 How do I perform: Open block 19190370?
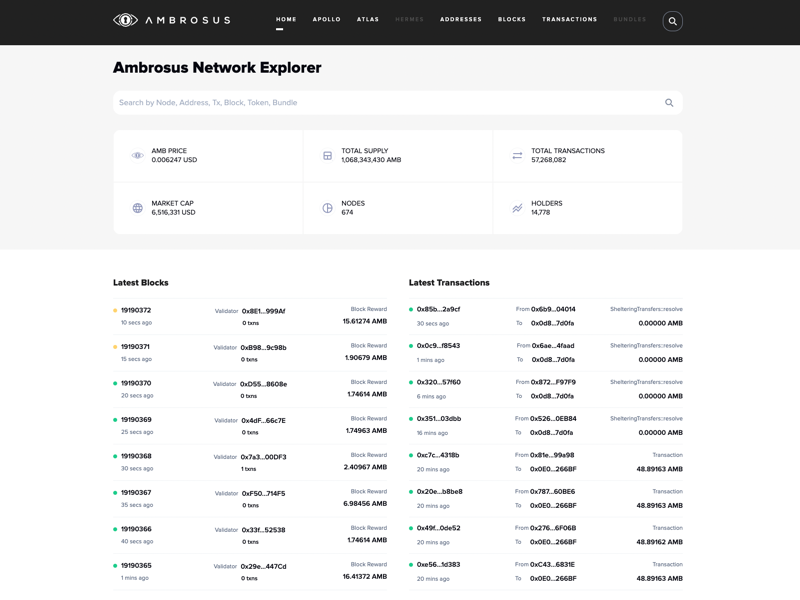point(136,383)
